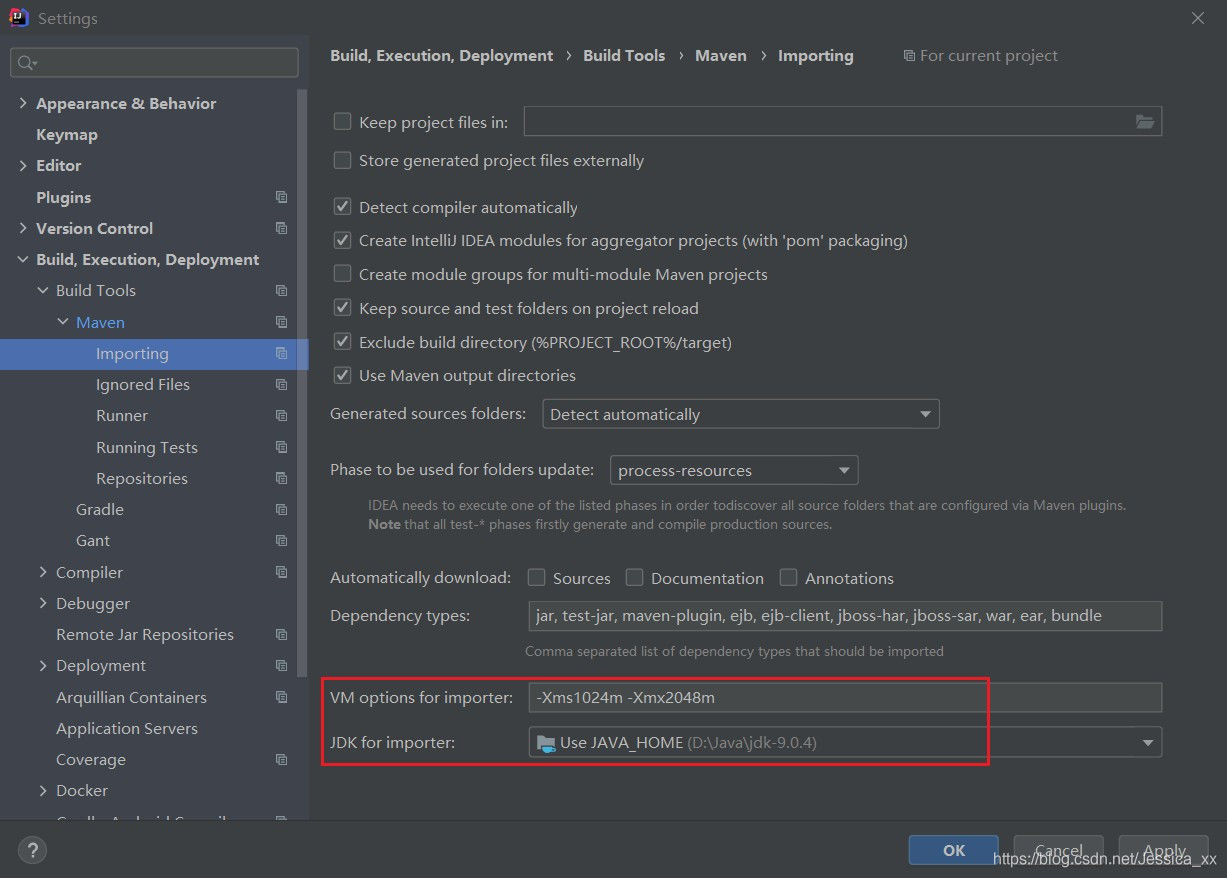The width and height of the screenshot is (1227, 878).
Task: Toggle Use Maven output directories
Action: point(342,375)
